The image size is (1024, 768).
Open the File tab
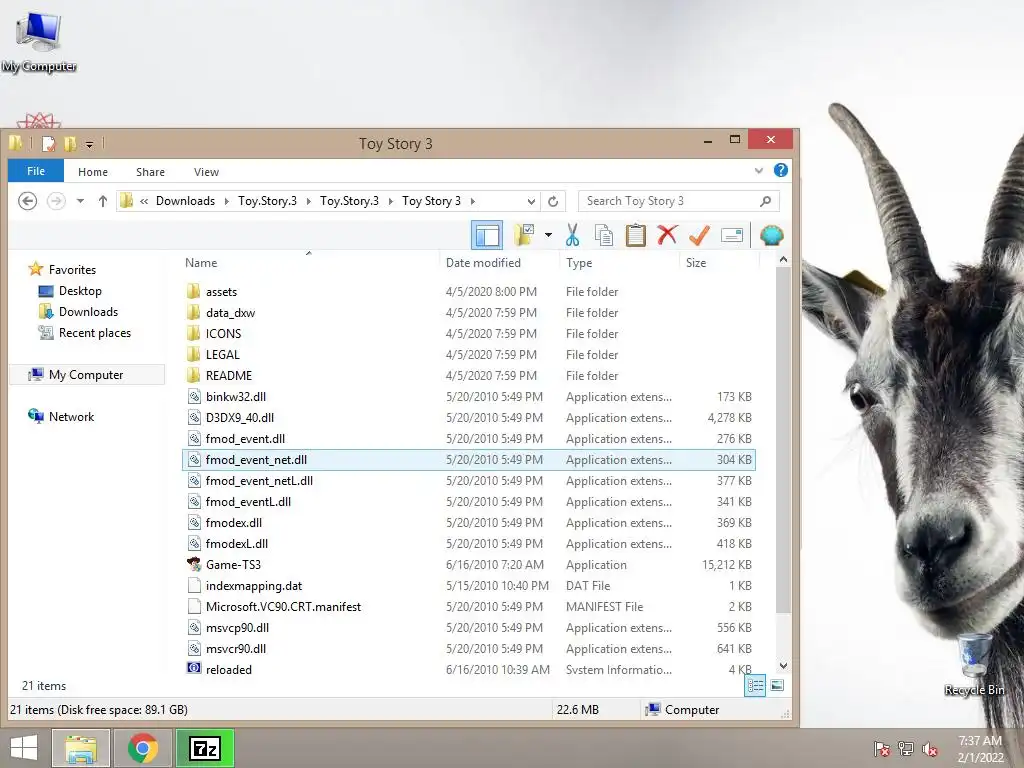coord(36,171)
